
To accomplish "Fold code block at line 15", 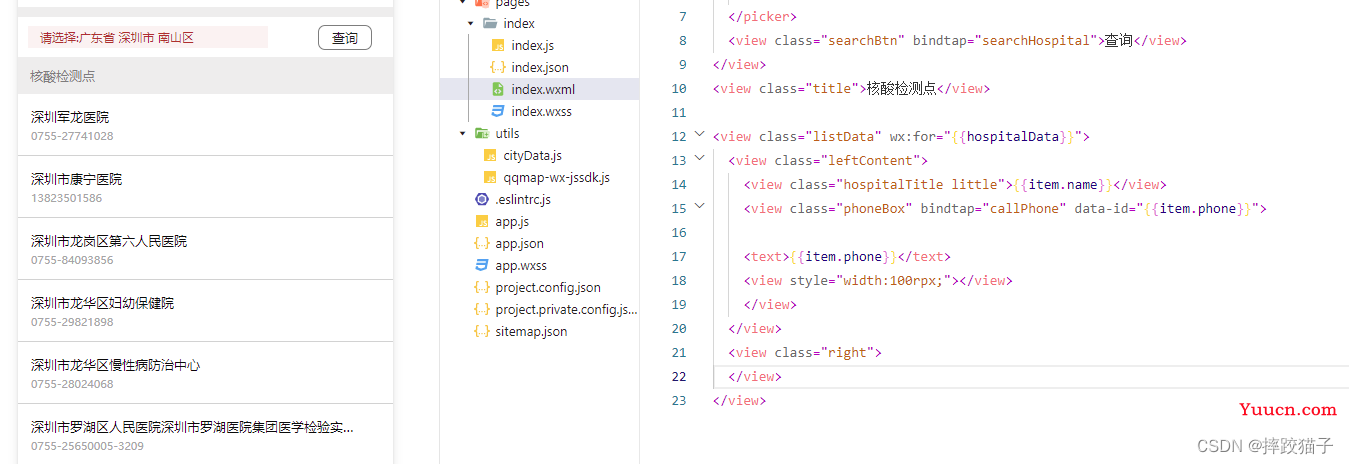I will point(700,206).
